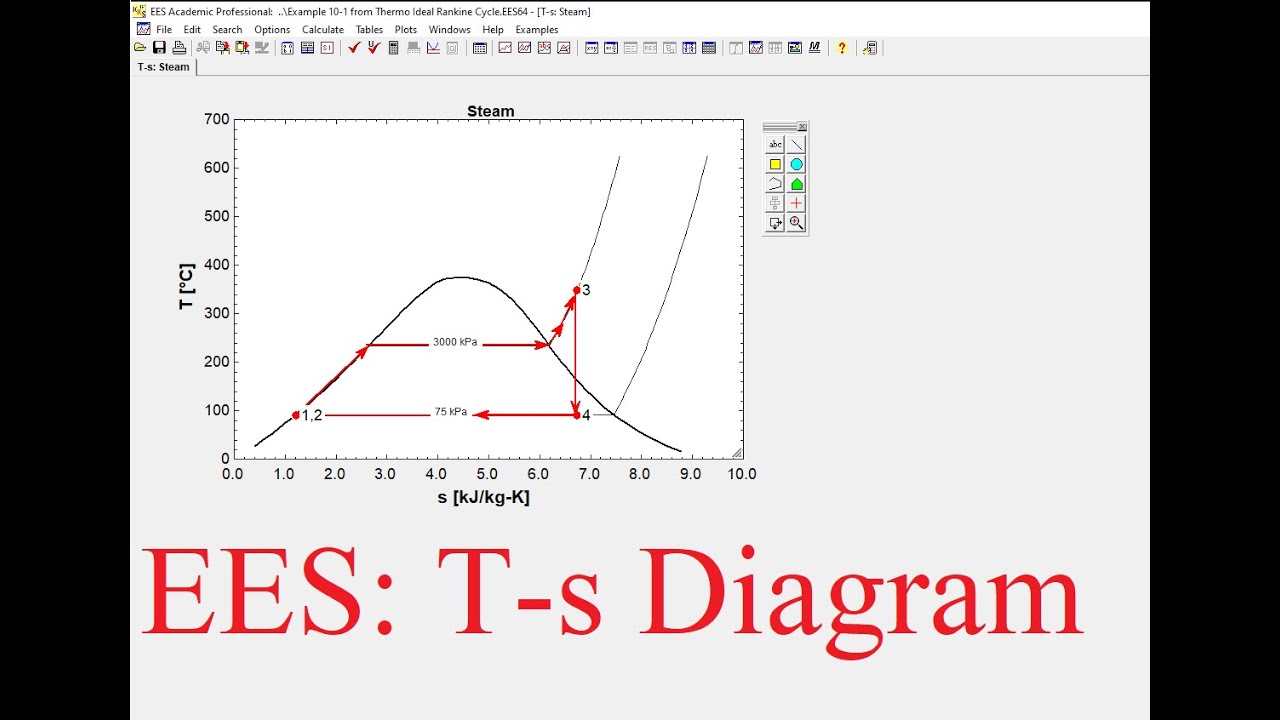This screenshot has width=1280, height=720.
Task: Click the Min/Max graph icon in toolbar
Action: [433, 48]
